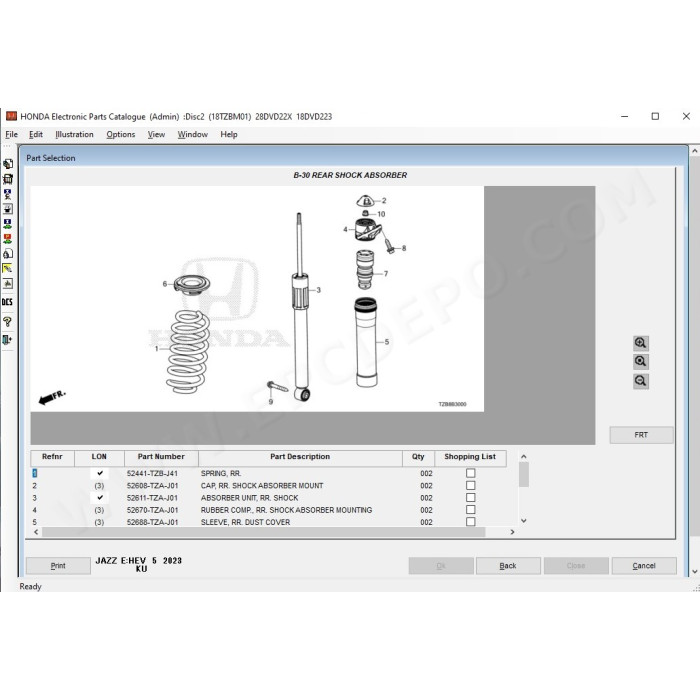Select part number 52611-TZA-J01
The height and width of the screenshot is (700, 700).
(x=152, y=498)
